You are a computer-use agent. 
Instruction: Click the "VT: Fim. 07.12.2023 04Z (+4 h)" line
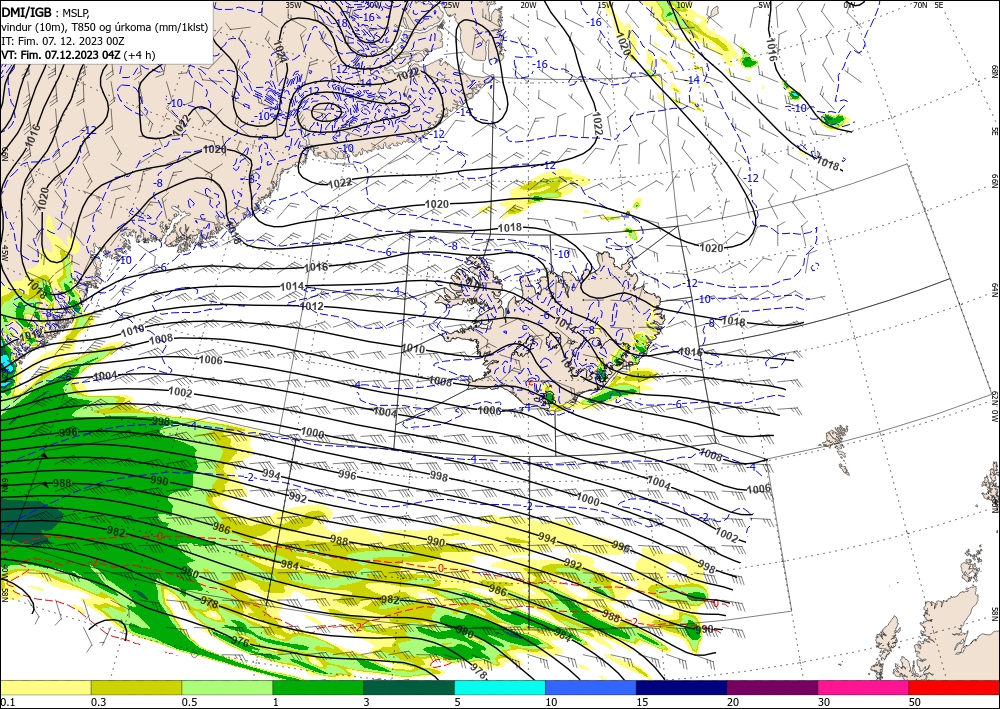click(x=78, y=55)
